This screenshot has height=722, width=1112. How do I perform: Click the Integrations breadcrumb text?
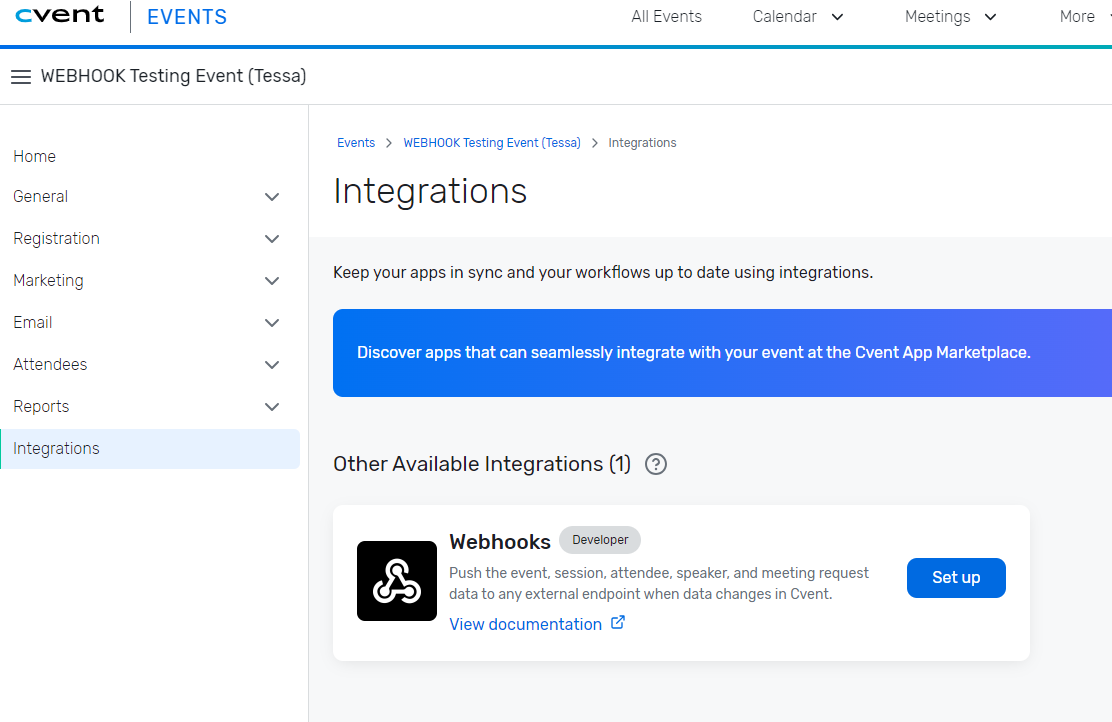643,143
